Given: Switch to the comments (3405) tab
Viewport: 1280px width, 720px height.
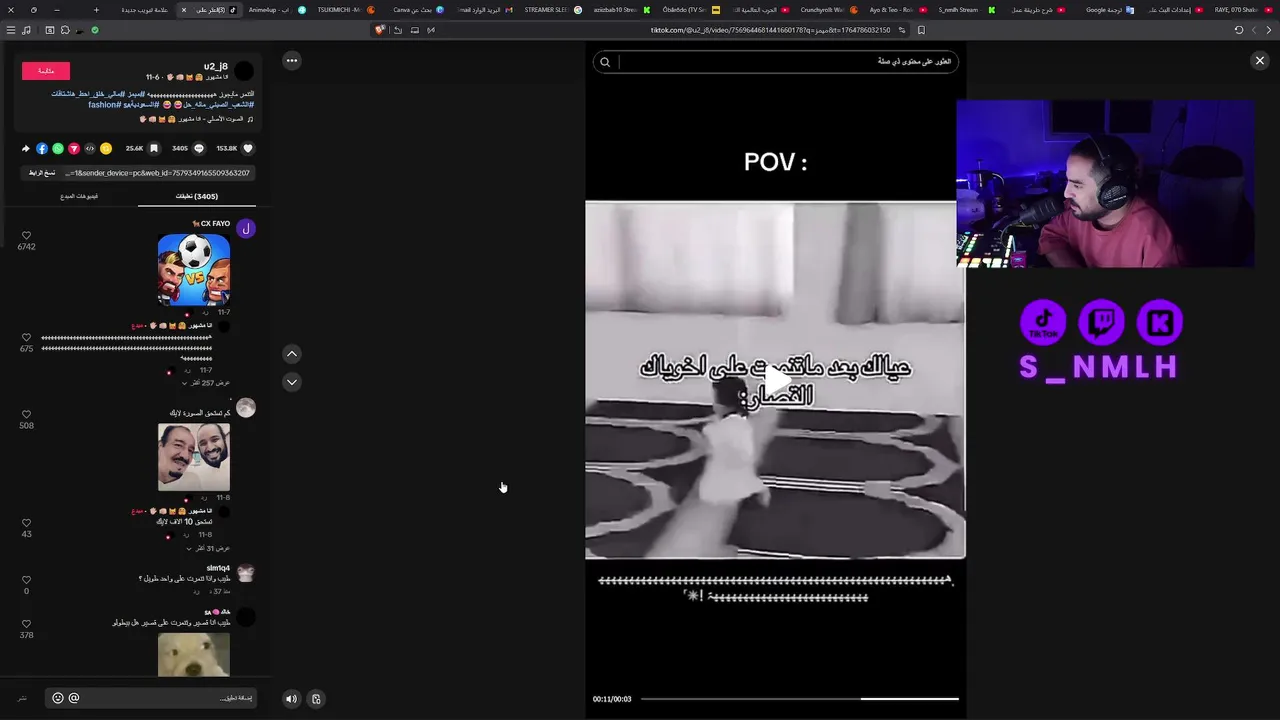Looking at the screenshot, I should click(197, 196).
